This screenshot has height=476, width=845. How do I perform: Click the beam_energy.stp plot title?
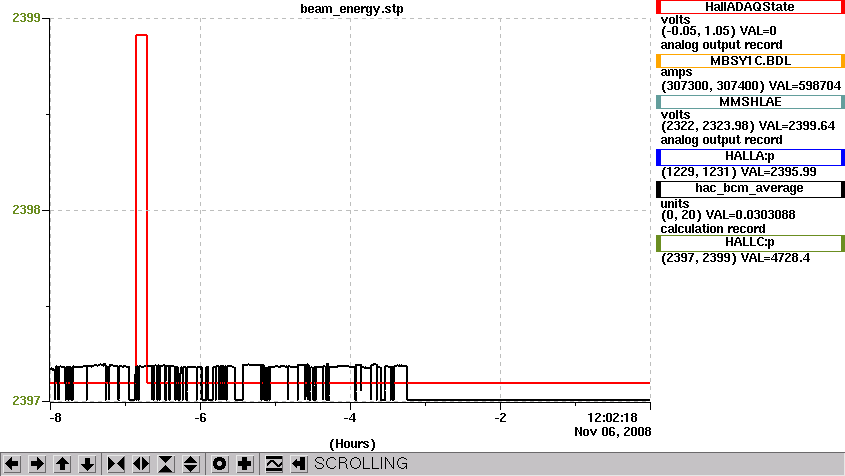tap(352, 9)
